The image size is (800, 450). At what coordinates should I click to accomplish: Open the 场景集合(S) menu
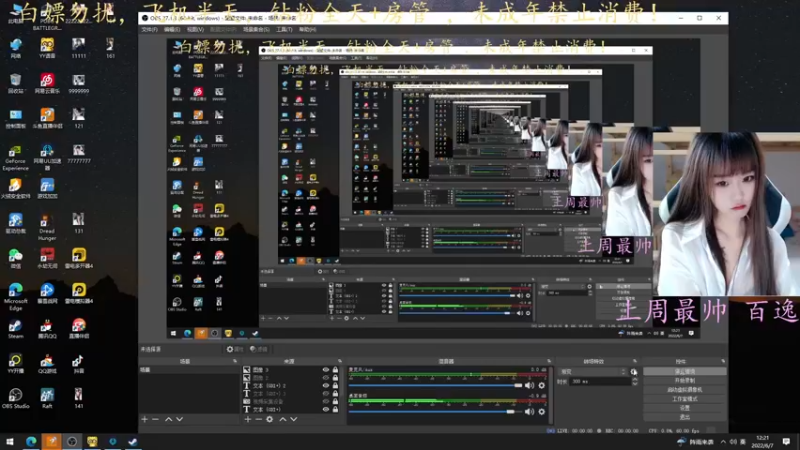256,30
